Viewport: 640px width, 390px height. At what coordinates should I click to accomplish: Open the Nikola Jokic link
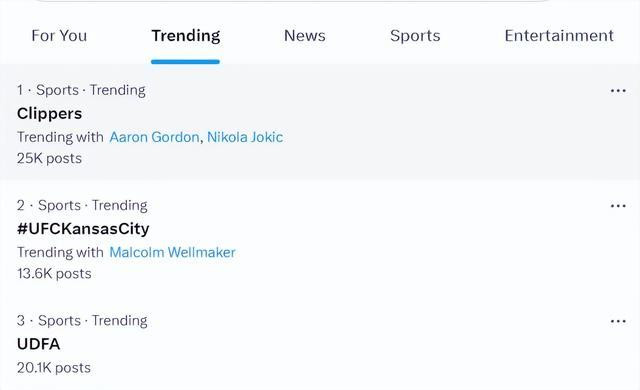point(245,137)
